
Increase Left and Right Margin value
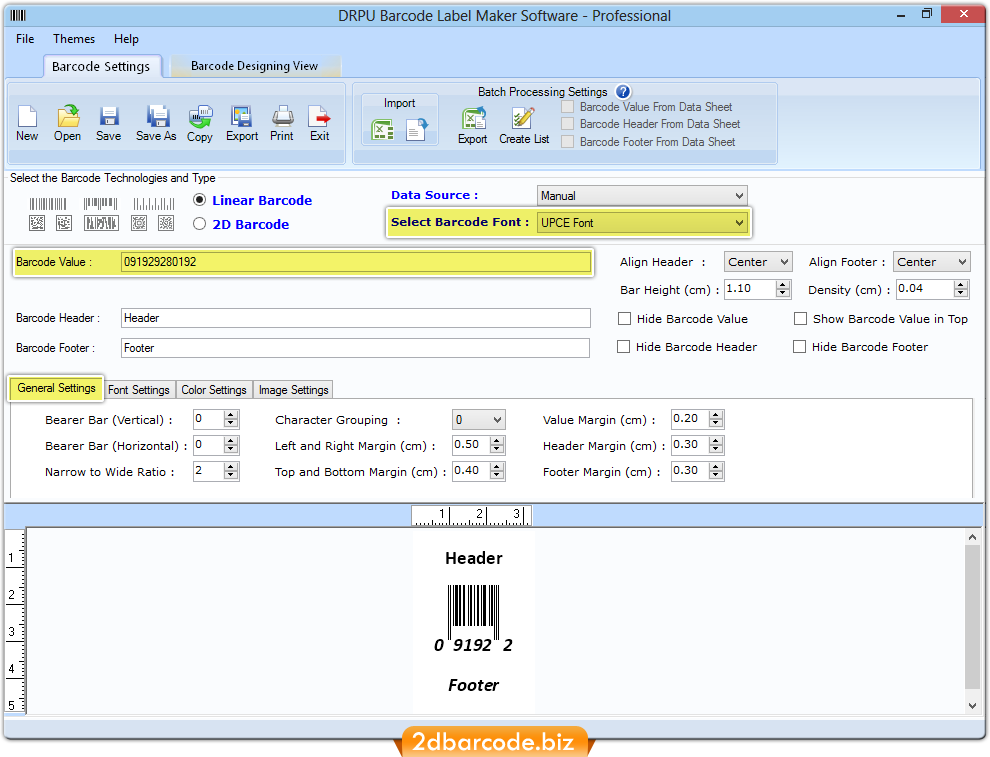point(497,441)
